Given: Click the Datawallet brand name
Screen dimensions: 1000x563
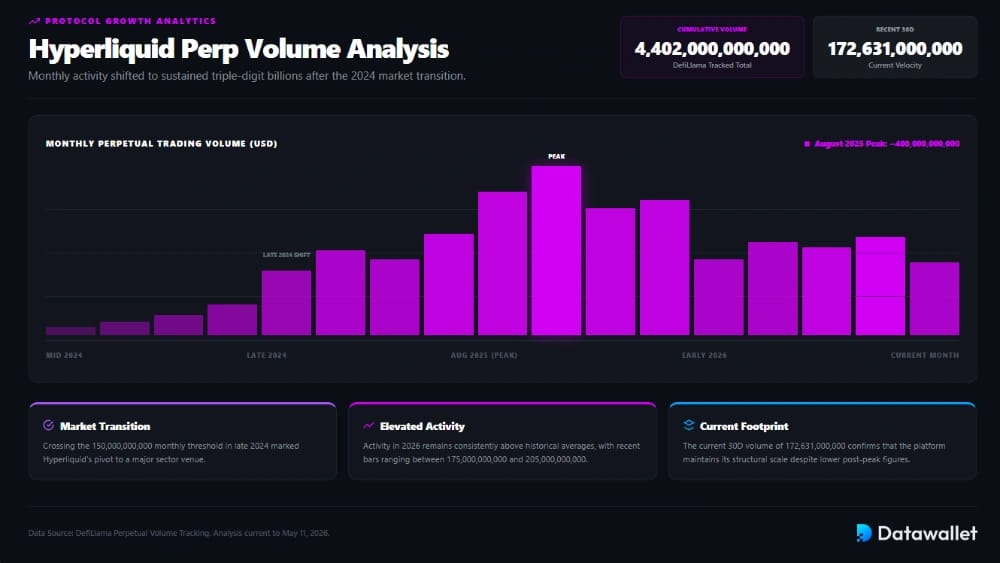Looking at the screenshot, I should point(927,533).
